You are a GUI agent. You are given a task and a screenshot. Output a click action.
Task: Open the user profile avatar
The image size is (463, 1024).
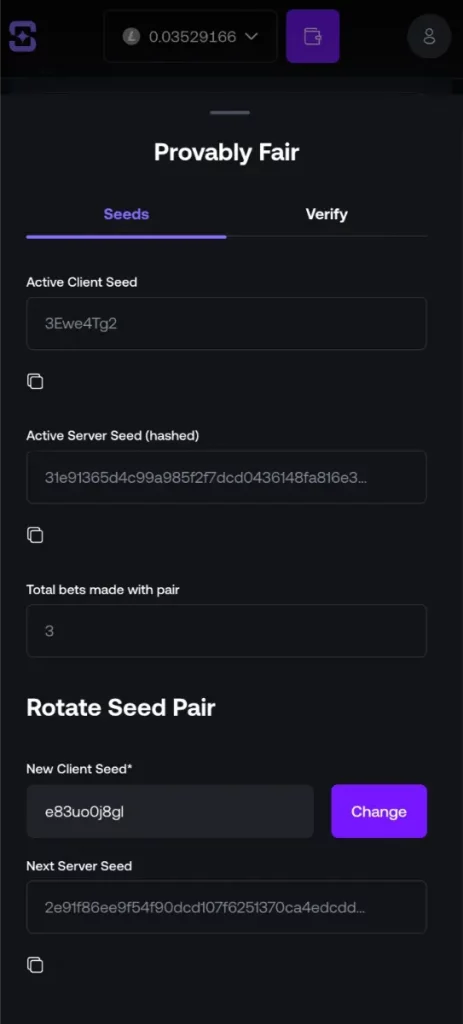click(x=429, y=36)
